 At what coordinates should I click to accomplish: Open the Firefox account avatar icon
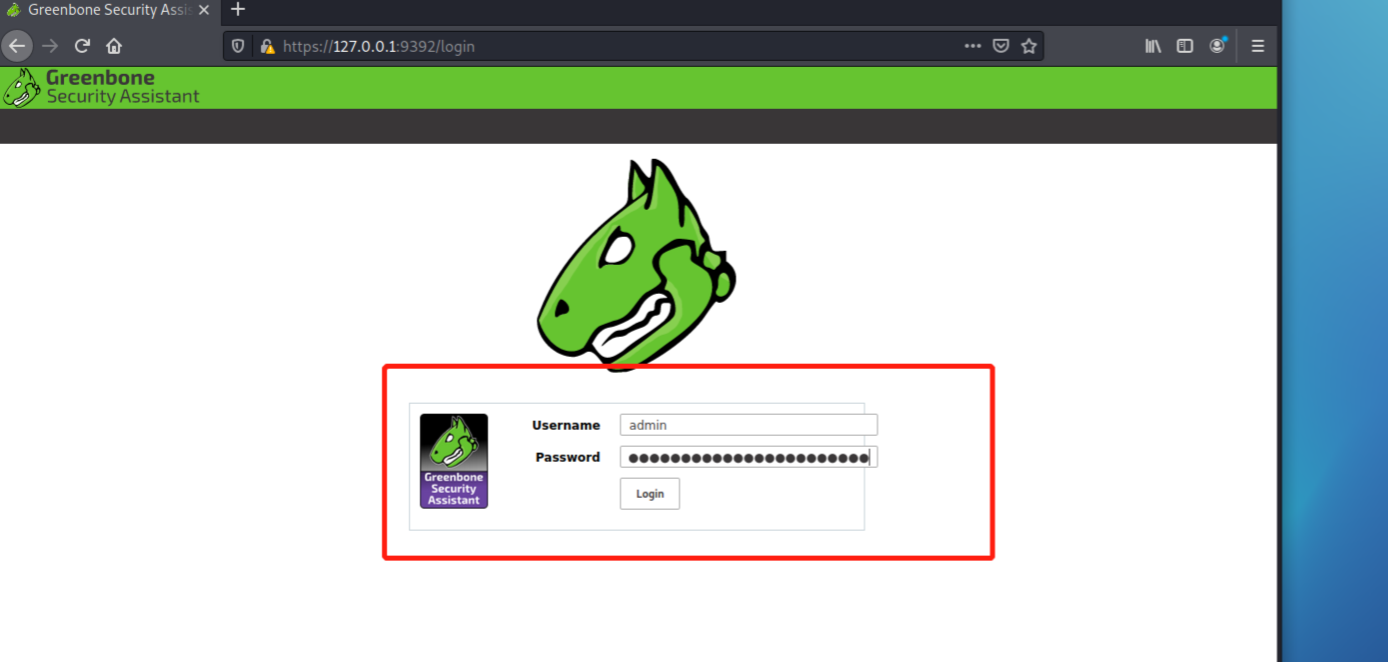tap(1217, 46)
